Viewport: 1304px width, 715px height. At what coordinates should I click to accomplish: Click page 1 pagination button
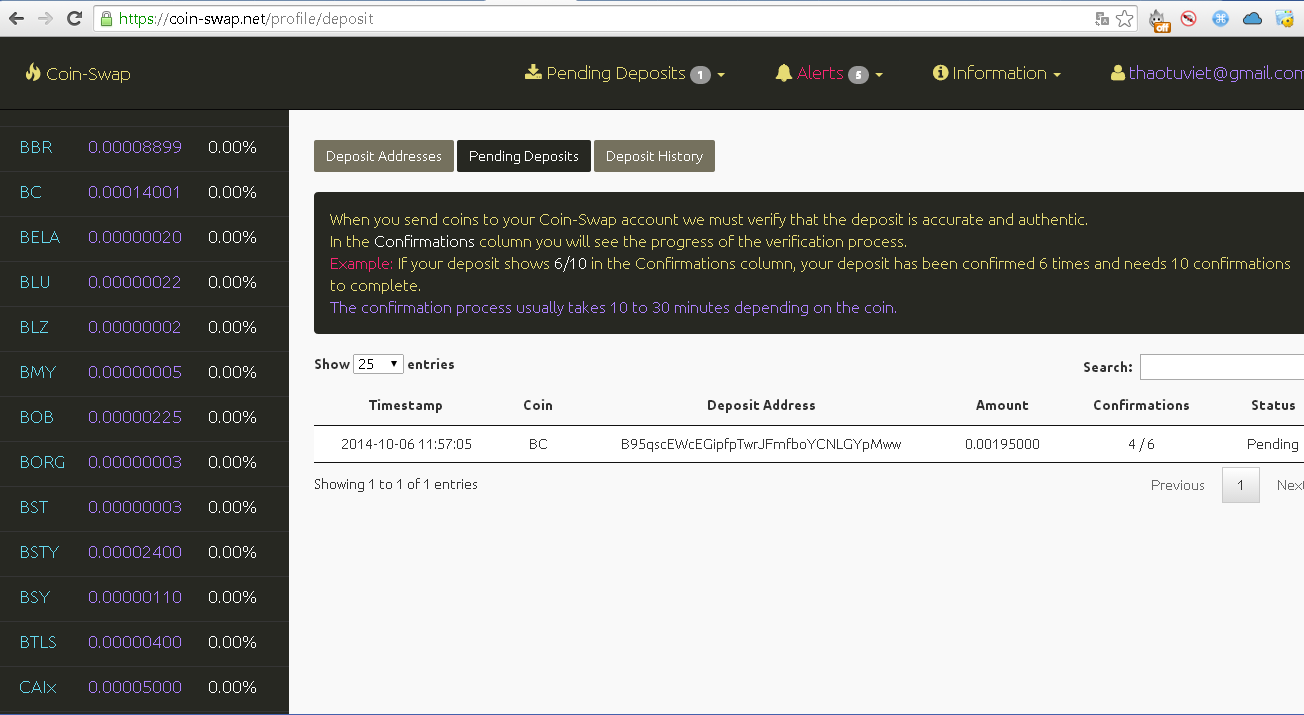pyautogui.click(x=1240, y=485)
